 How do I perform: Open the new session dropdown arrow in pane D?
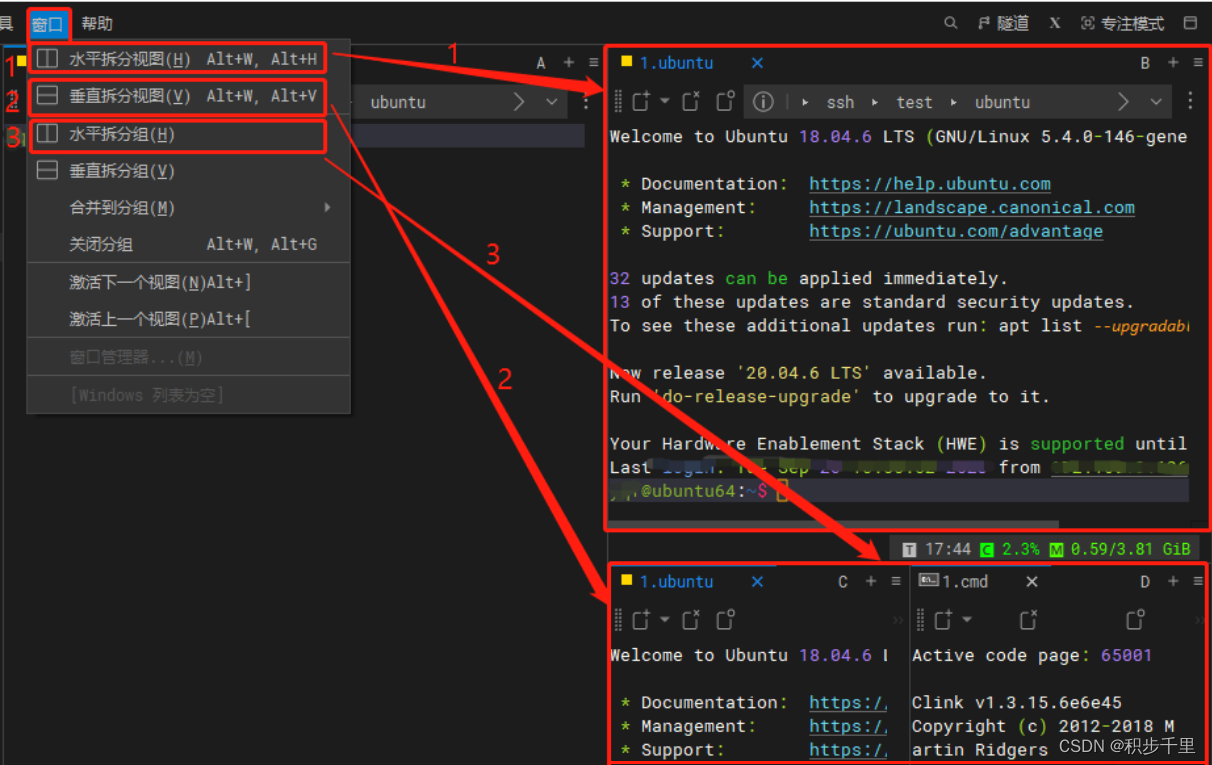coord(967,621)
